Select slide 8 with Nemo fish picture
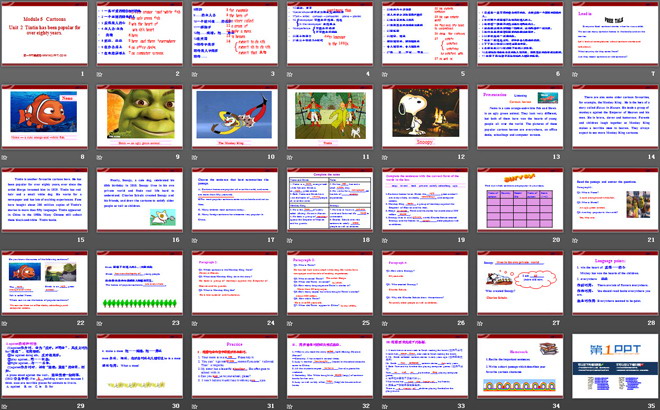This screenshot has height=410, width=660. tap(45, 117)
